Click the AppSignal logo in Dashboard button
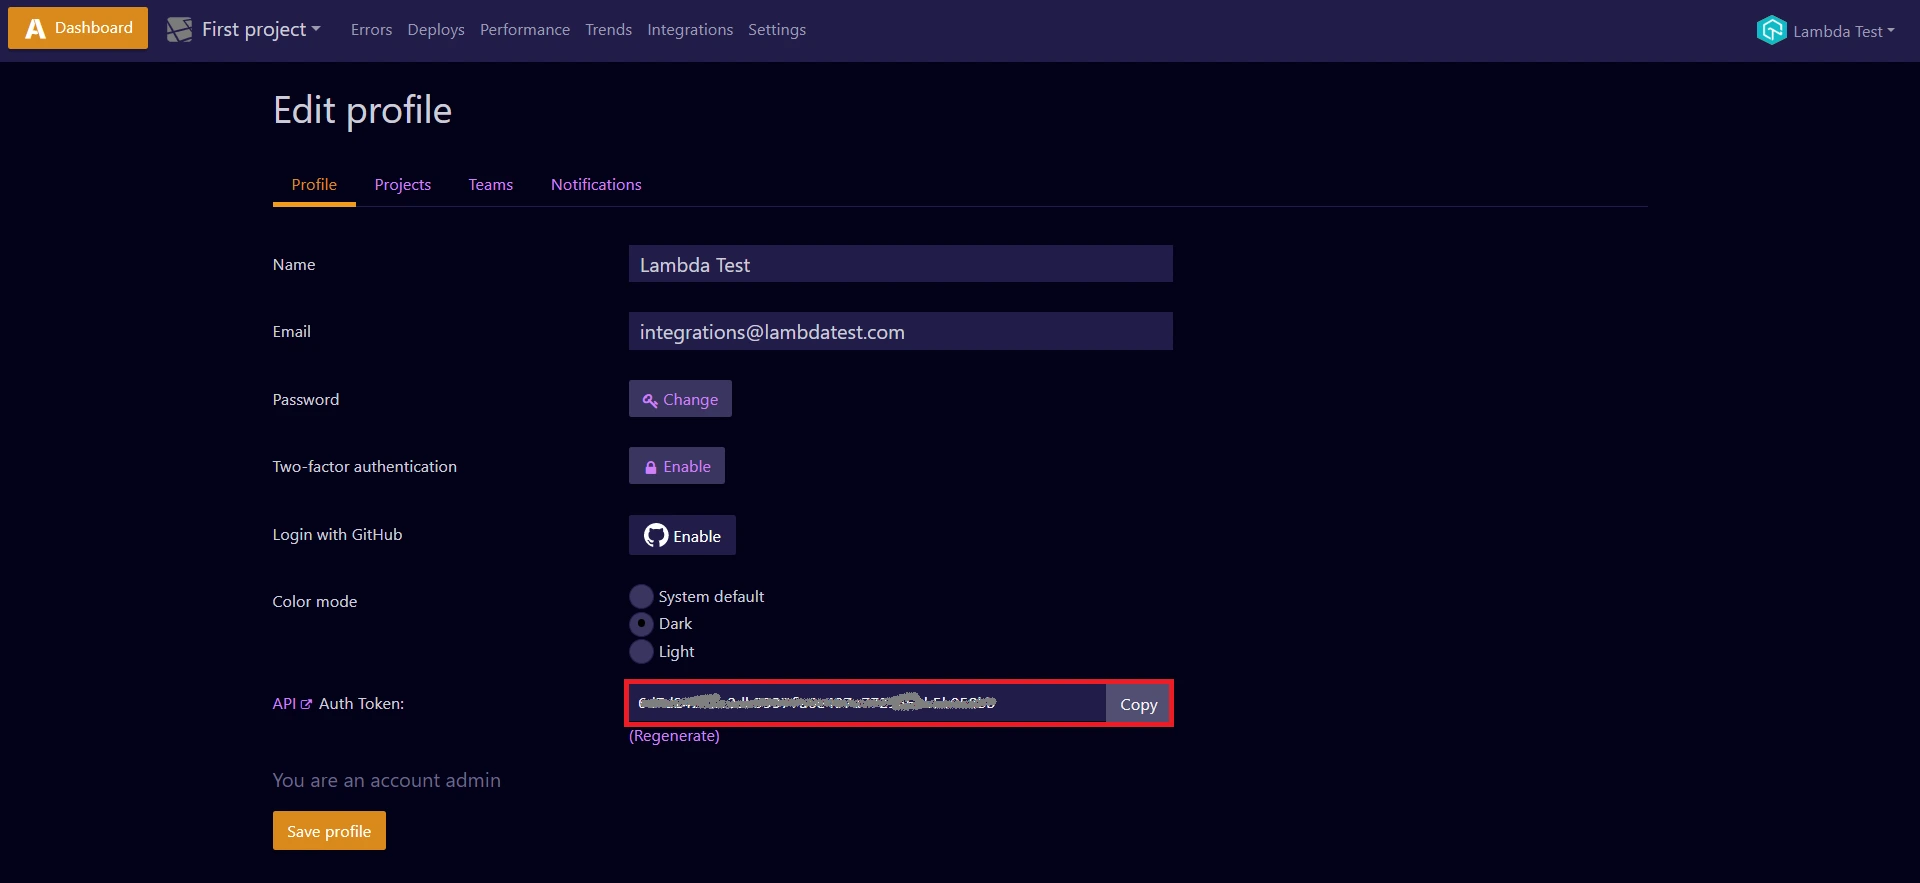Viewport: 1920px width, 883px height. [x=35, y=29]
